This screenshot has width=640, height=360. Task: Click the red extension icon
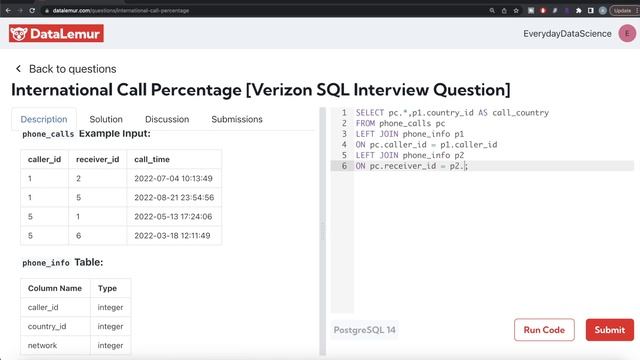point(543,11)
